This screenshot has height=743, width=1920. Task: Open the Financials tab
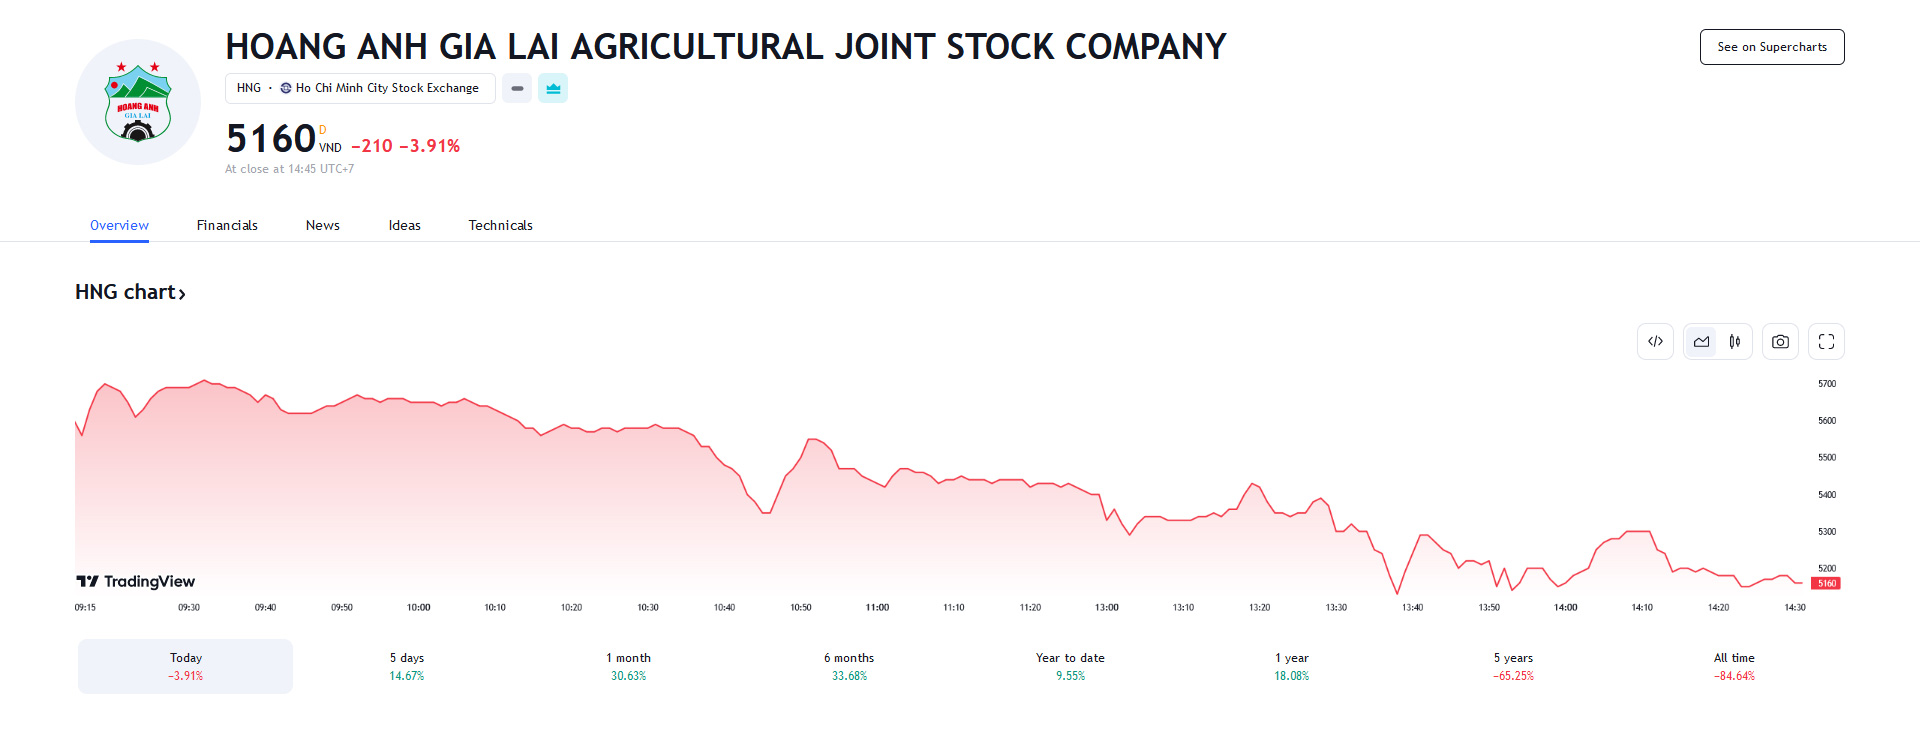(227, 225)
